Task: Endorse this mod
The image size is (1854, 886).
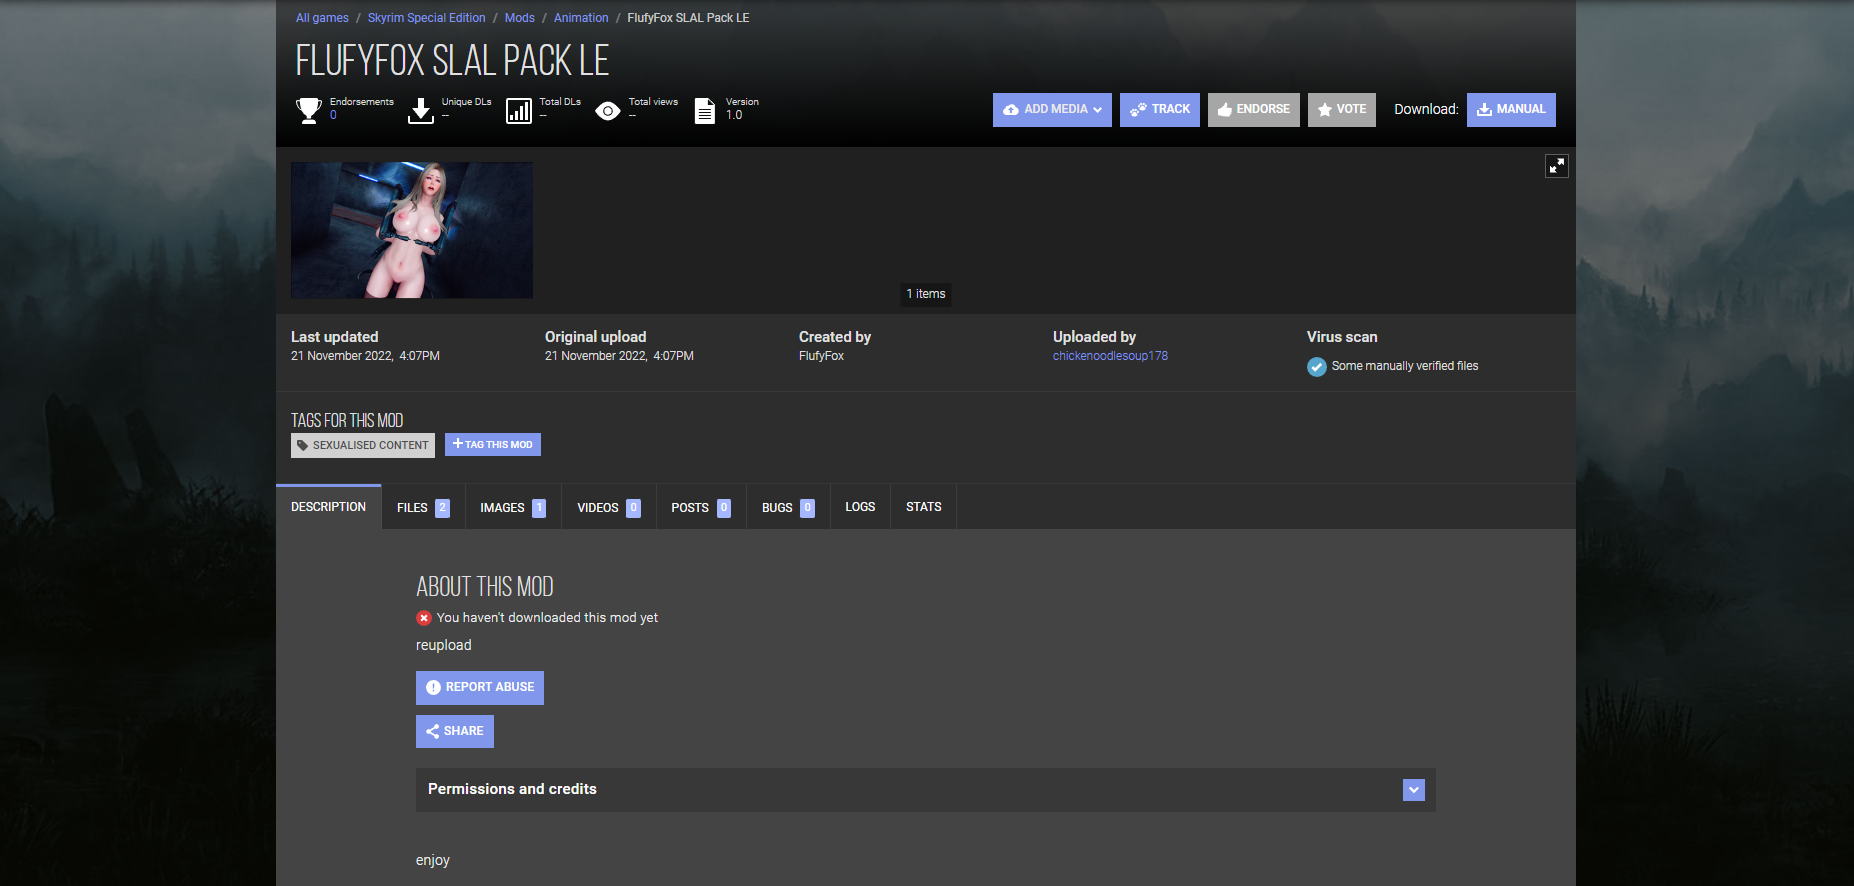Action: [1254, 110]
